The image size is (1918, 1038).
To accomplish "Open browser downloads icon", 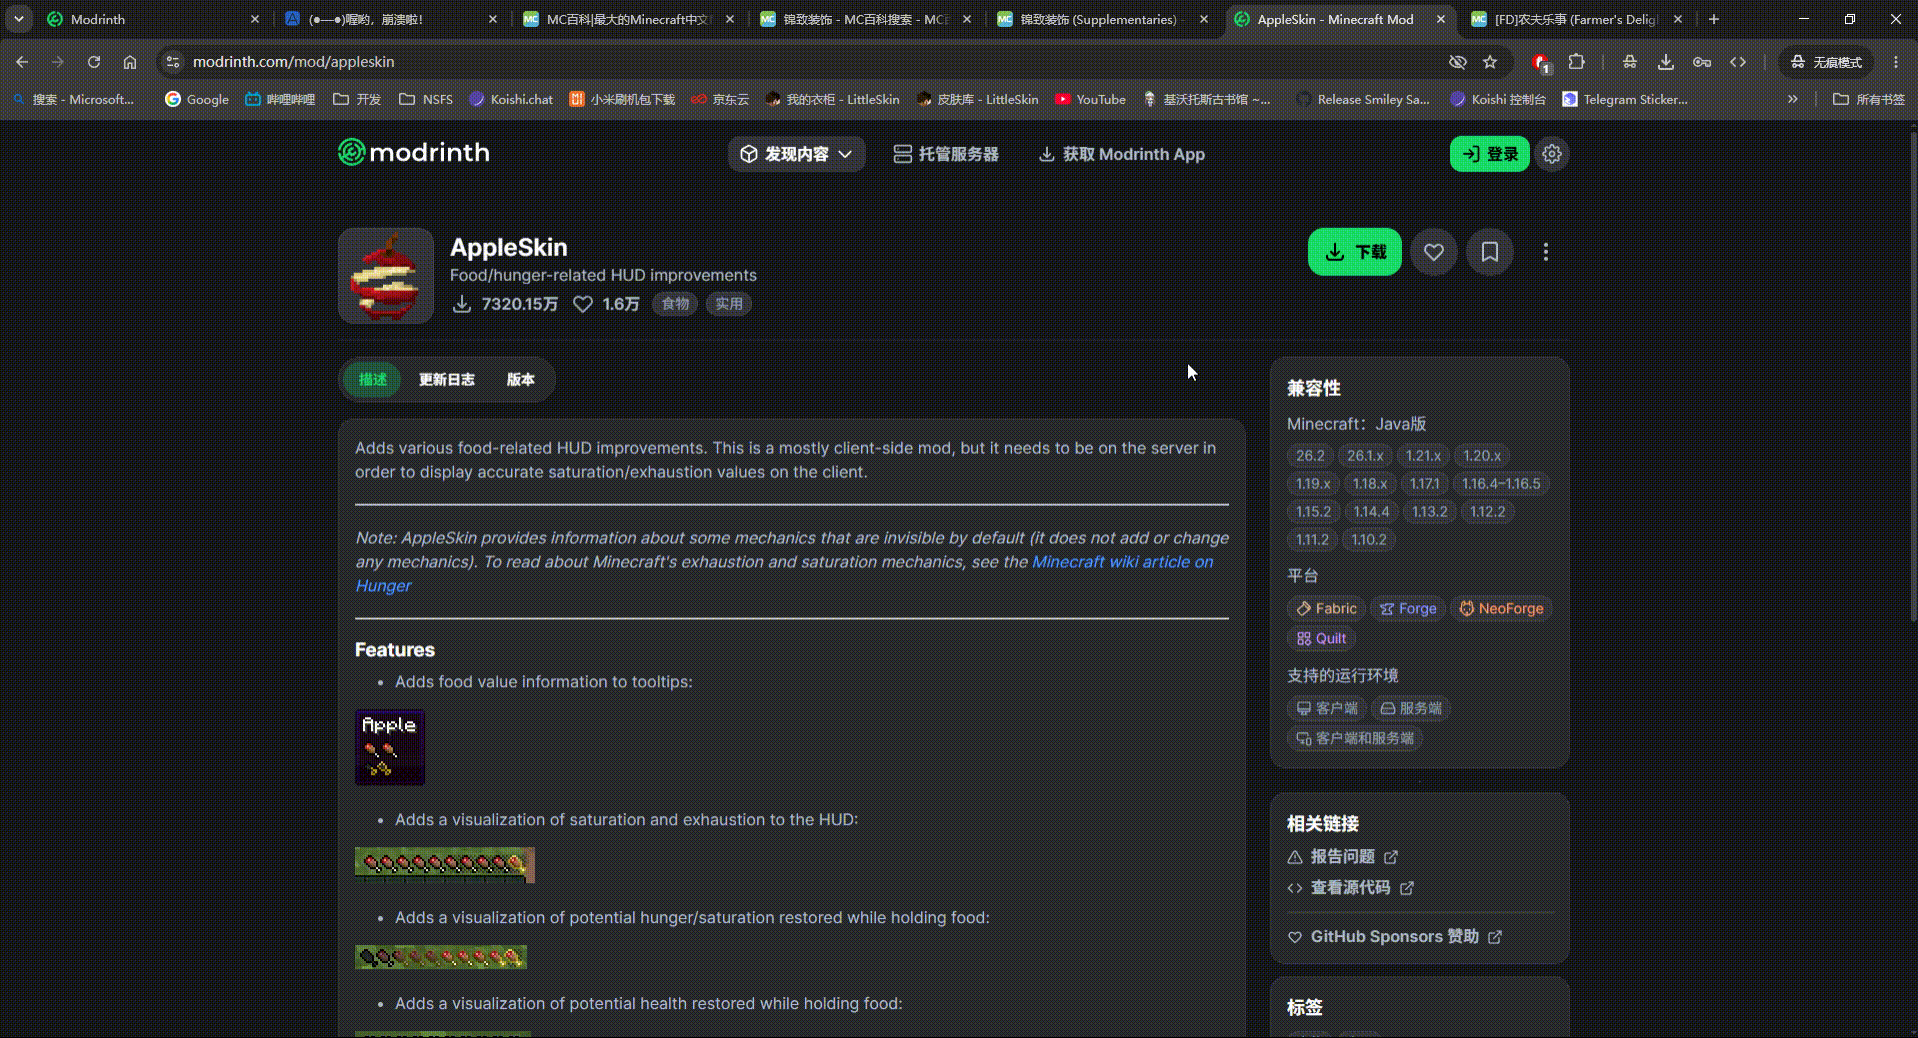I will click(1666, 62).
